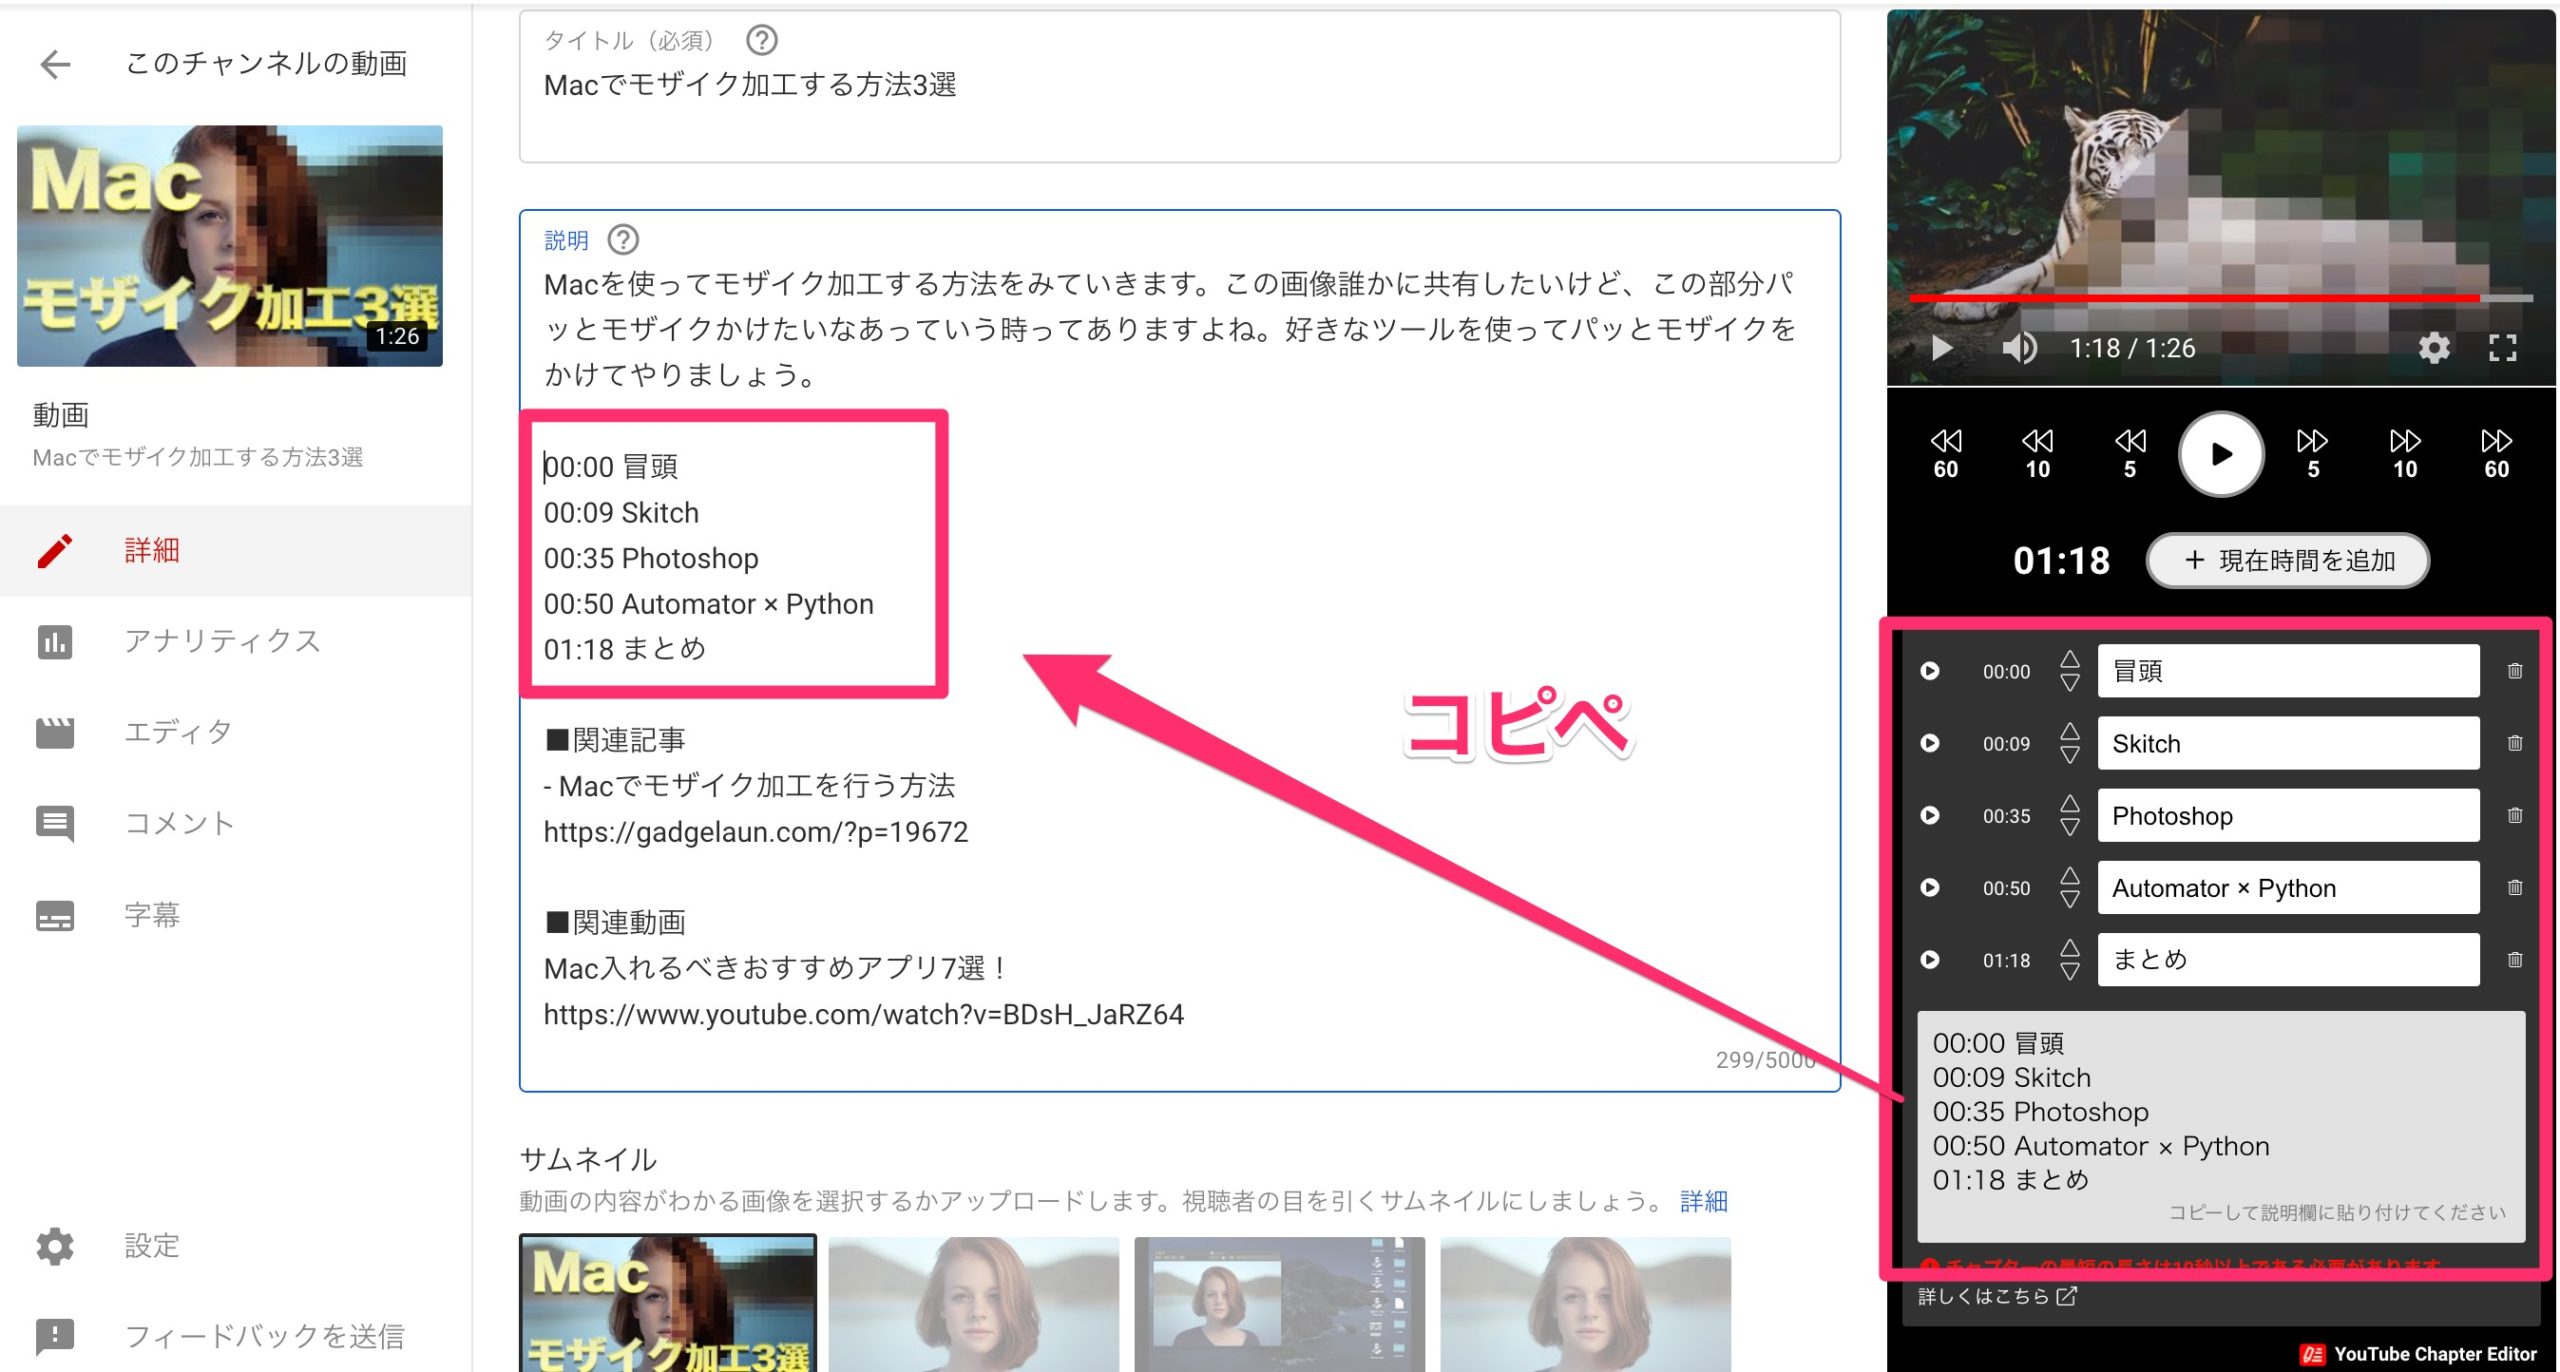Click the generated chapter list output box
Viewport: 2560px width, 1372px height.
tap(2221, 1126)
